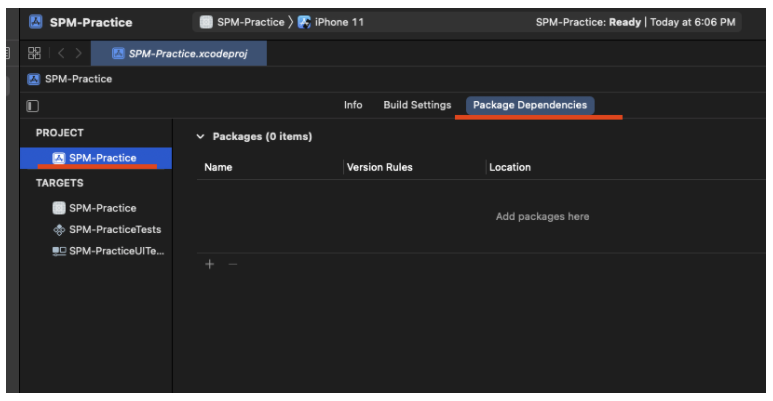Image resolution: width=773 pixels, height=401 pixels.
Task: Open the related items grid icon
Action: pos(35,53)
